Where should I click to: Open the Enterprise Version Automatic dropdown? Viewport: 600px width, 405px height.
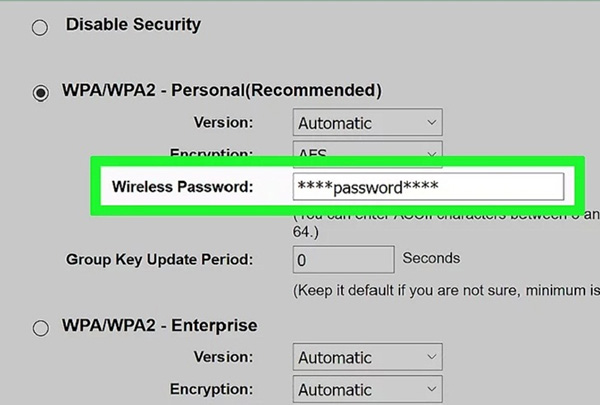click(x=369, y=357)
